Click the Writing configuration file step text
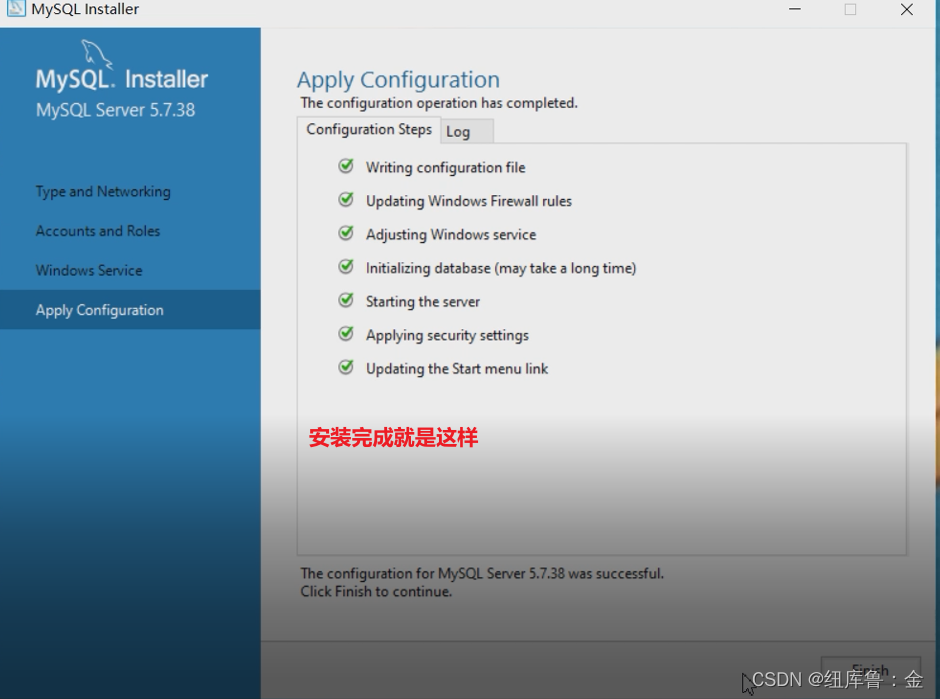Screen dimensions: 940x699 (x=445, y=168)
